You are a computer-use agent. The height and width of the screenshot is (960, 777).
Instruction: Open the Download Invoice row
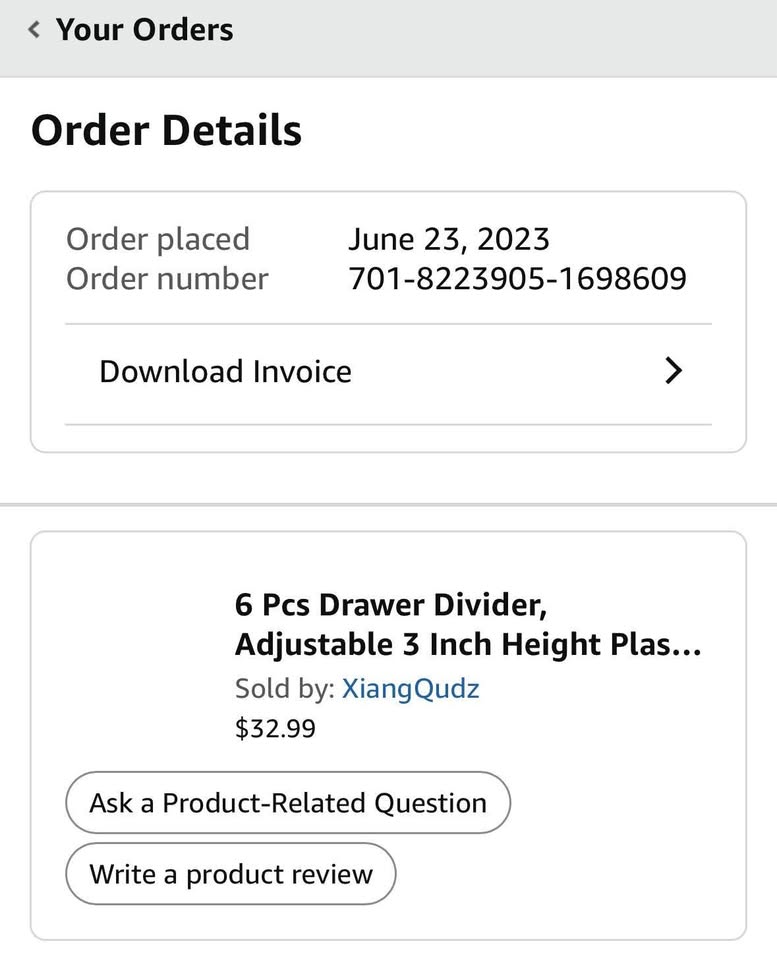click(226, 372)
